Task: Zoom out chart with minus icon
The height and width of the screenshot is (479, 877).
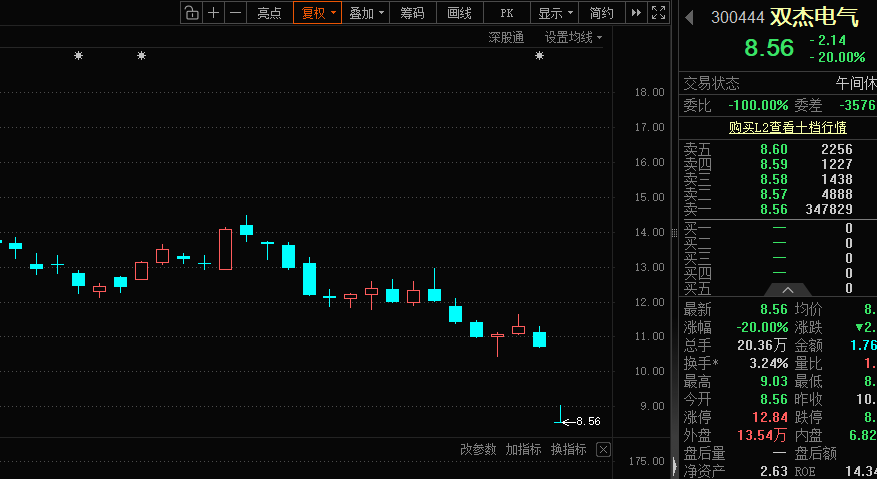Action: pos(236,13)
